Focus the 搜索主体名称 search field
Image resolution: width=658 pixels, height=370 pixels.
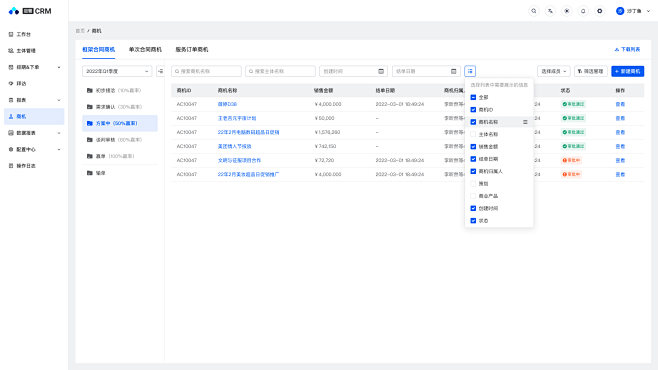click(x=280, y=71)
